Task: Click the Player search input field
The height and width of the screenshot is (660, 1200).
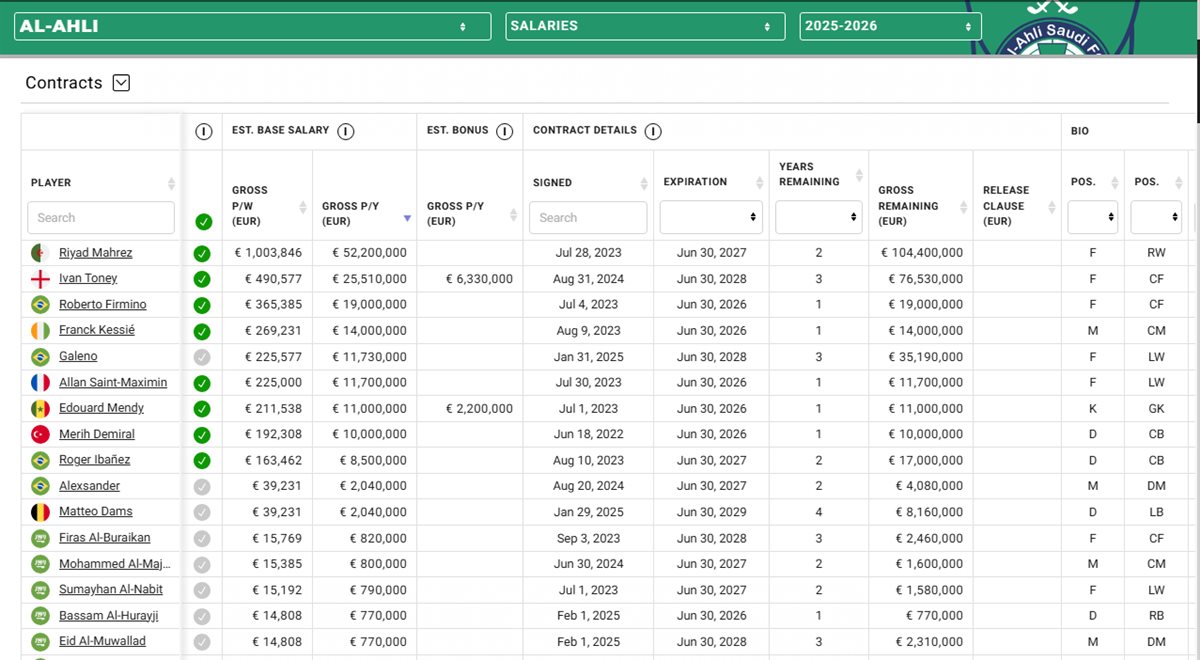Action: tap(100, 217)
